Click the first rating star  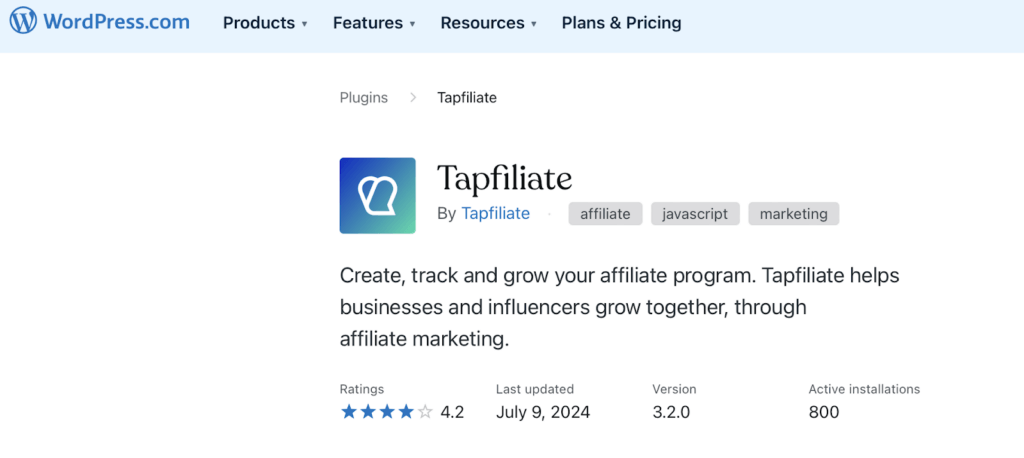coord(349,412)
